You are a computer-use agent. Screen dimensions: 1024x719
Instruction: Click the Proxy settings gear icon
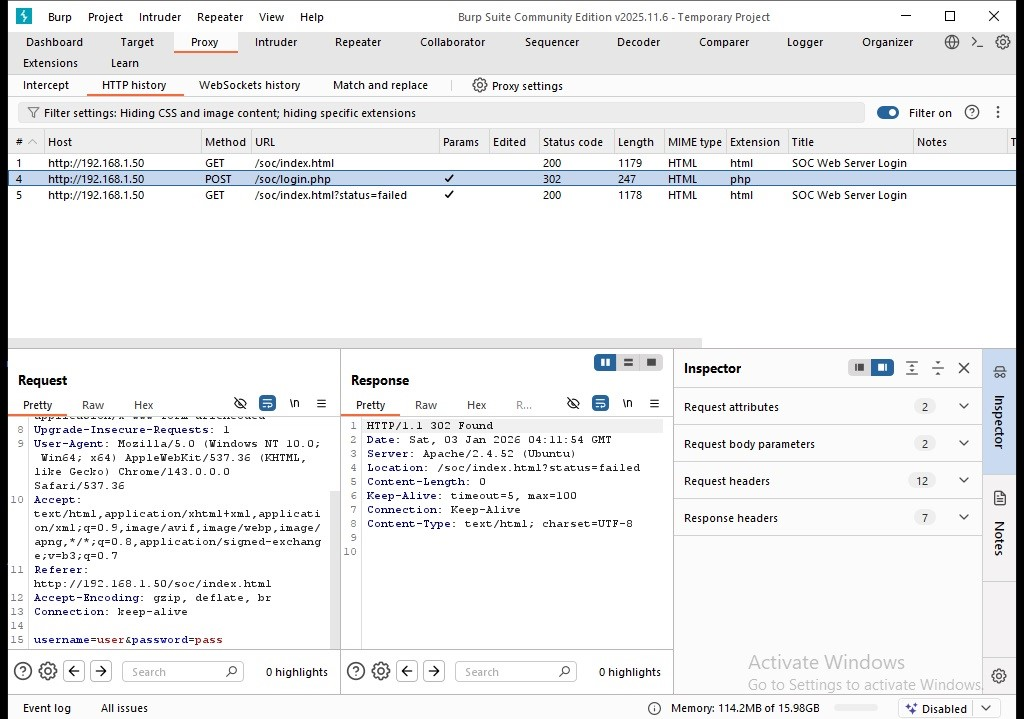tap(480, 86)
